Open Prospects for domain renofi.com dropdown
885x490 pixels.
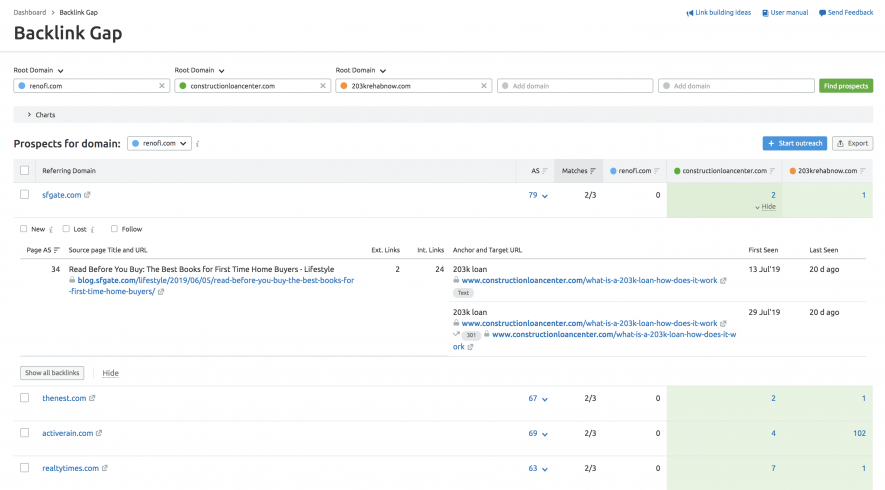159,143
